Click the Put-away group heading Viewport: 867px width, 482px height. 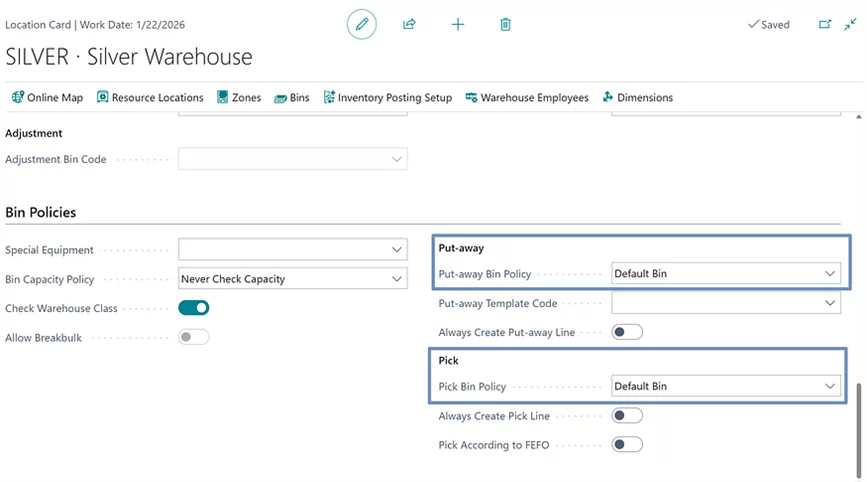click(x=461, y=248)
